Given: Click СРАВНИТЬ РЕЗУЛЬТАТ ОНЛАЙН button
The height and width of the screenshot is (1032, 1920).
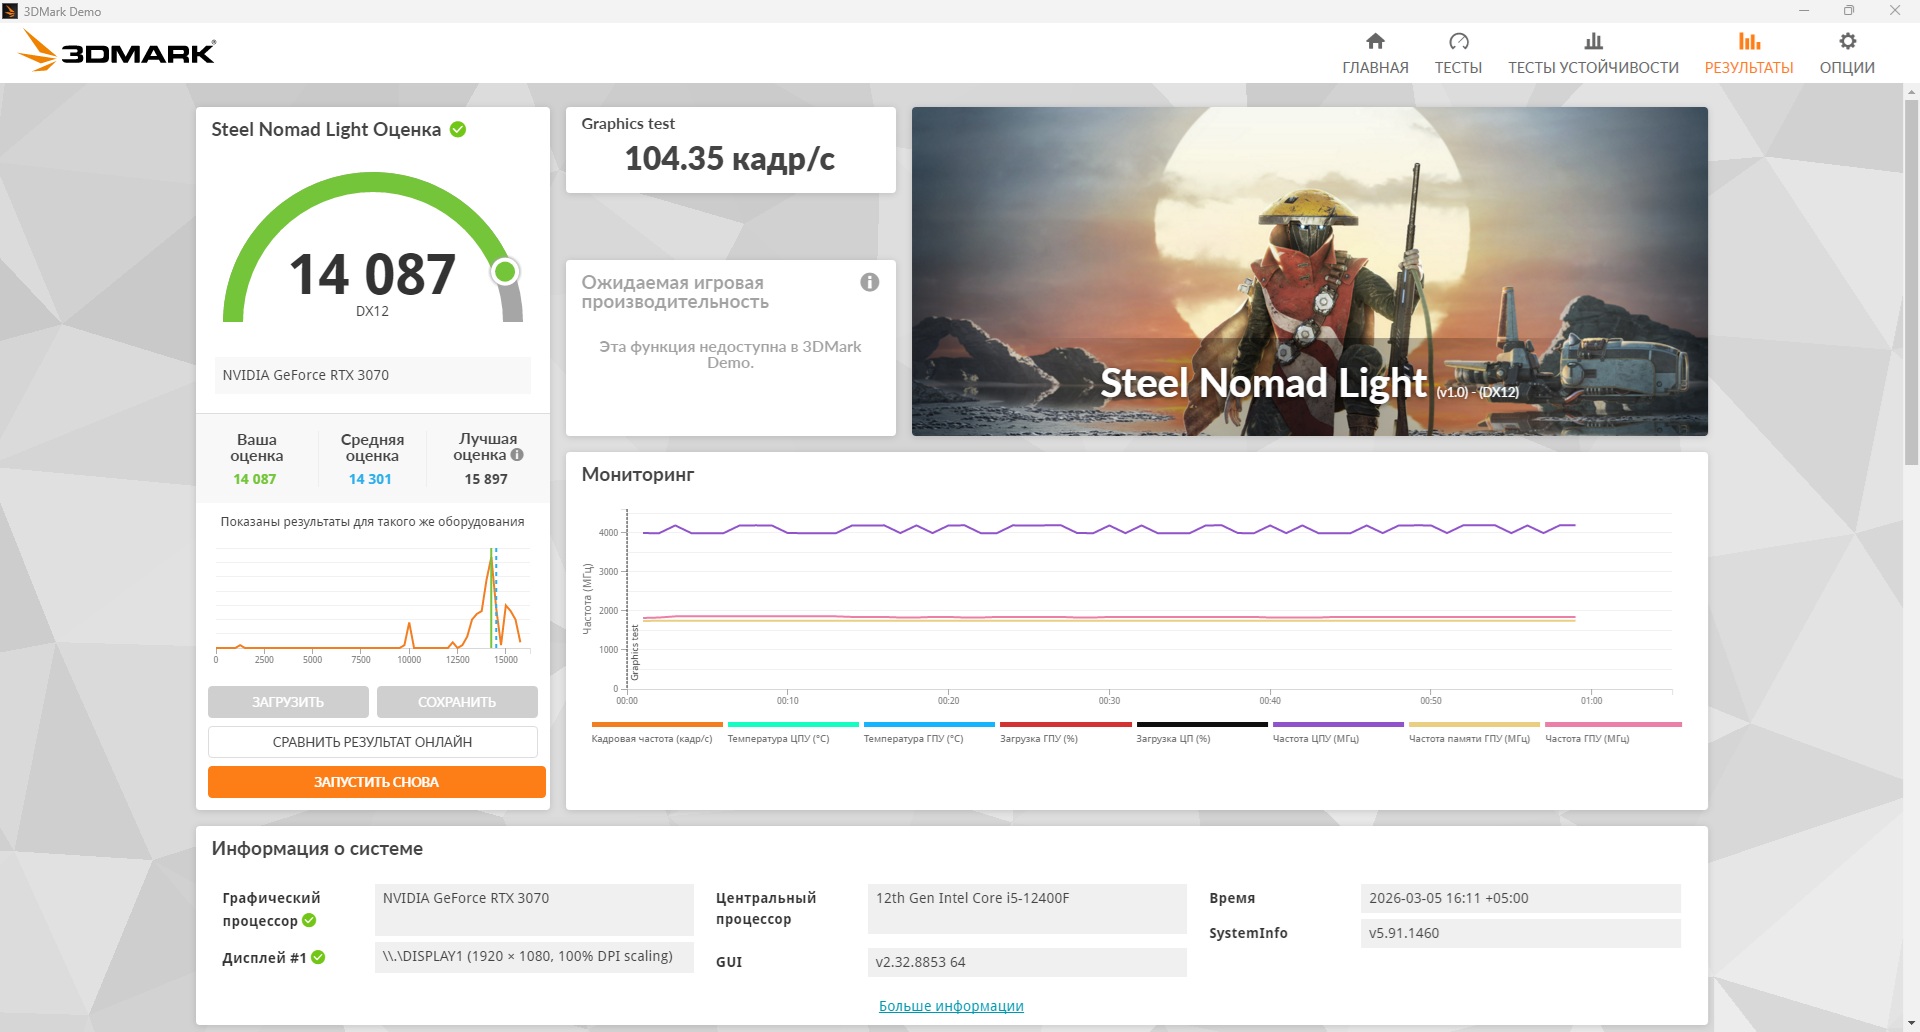Looking at the screenshot, I should 372,742.
